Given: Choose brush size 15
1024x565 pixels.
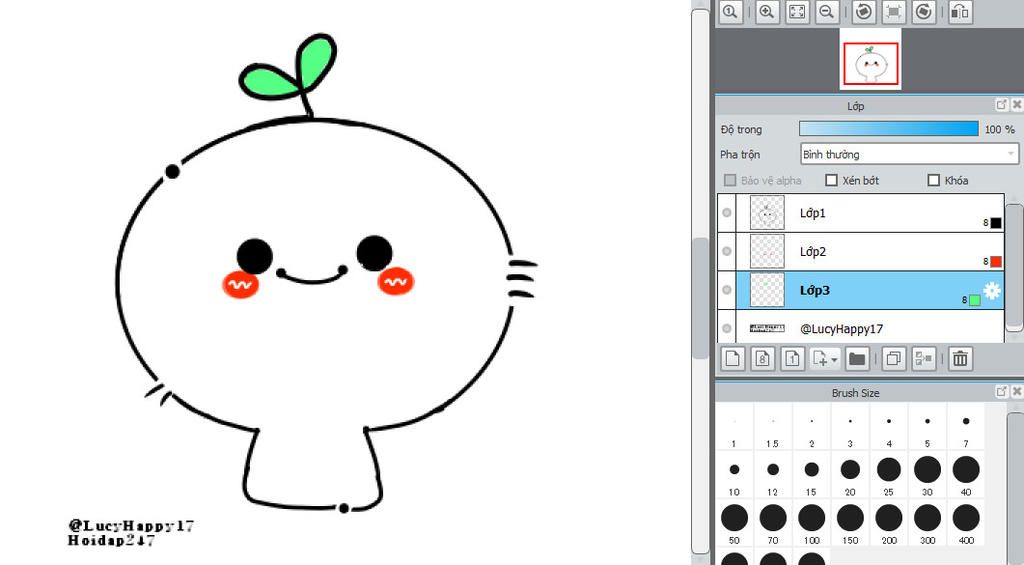Looking at the screenshot, I should [812, 476].
